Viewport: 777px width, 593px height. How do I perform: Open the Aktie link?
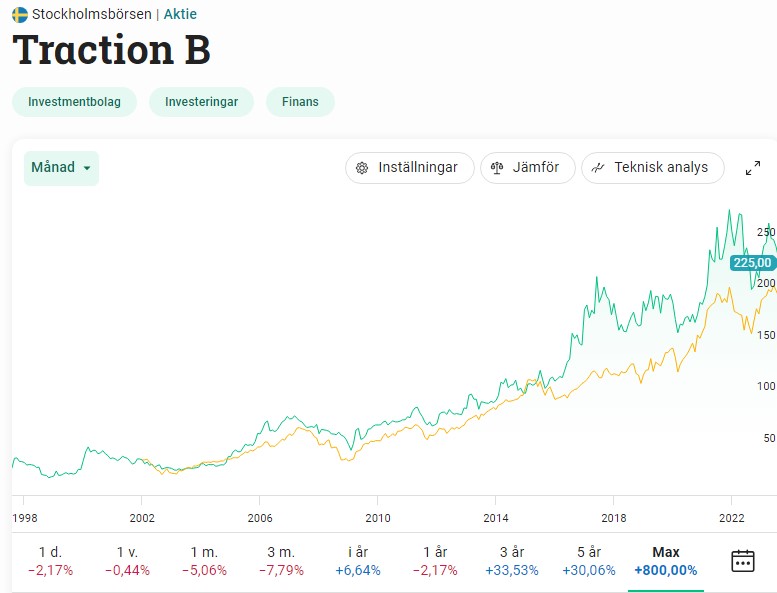[180, 15]
